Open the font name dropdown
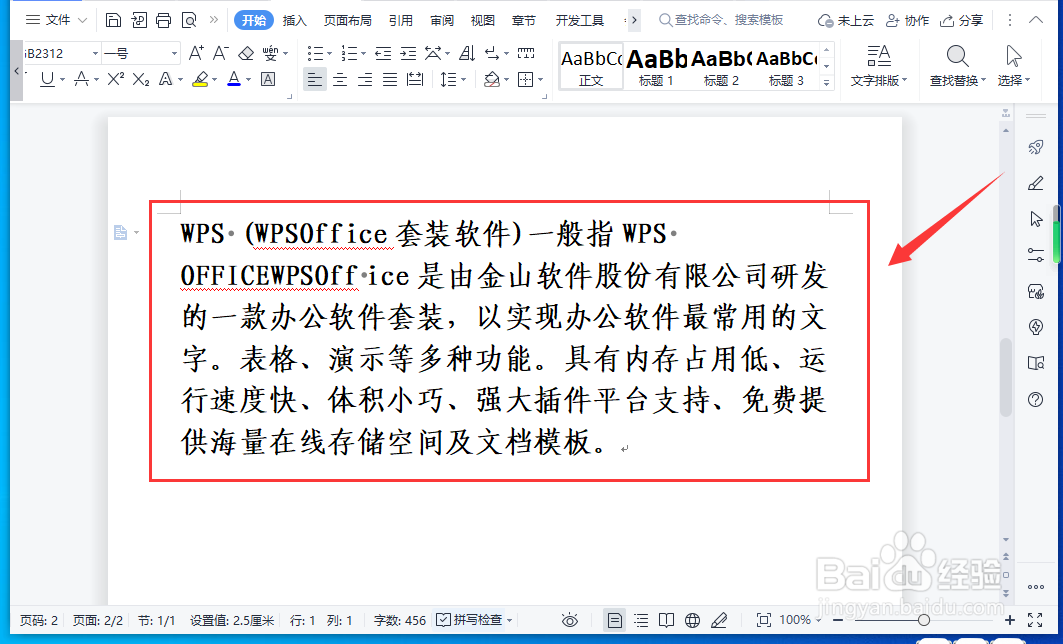This screenshot has height=644, width=1063. click(96, 53)
